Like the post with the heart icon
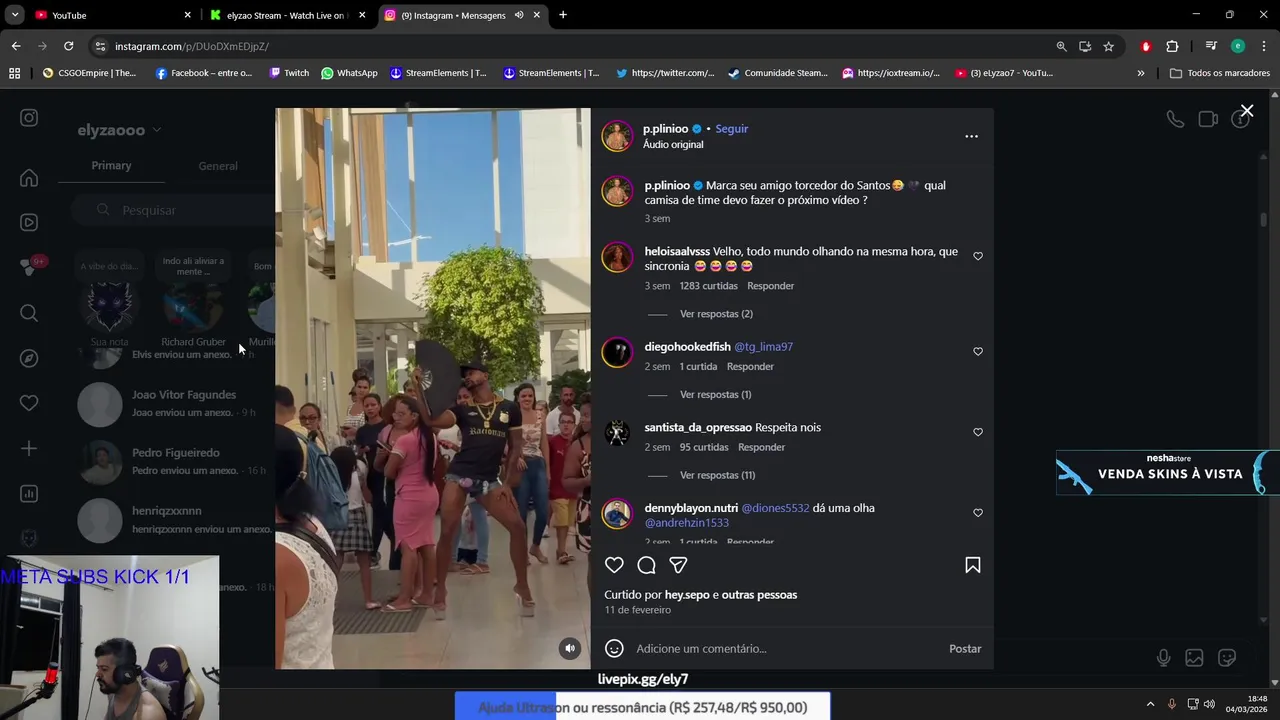This screenshot has height=720, width=1280. pyautogui.click(x=614, y=565)
